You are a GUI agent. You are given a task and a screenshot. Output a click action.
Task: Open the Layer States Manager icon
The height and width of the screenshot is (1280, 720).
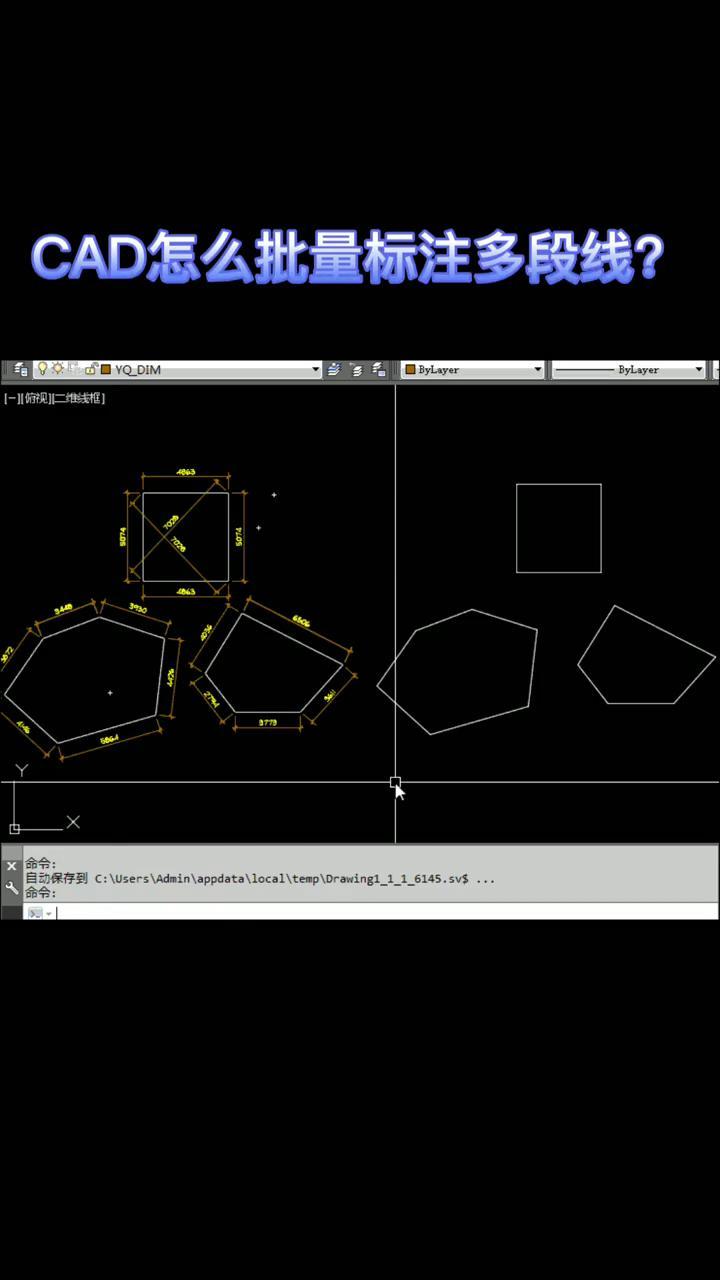tap(378, 370)
